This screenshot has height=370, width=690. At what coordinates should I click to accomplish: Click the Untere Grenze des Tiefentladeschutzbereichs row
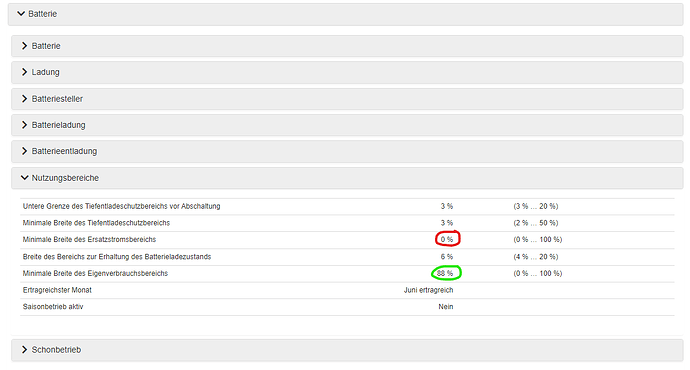pos(347,206)
